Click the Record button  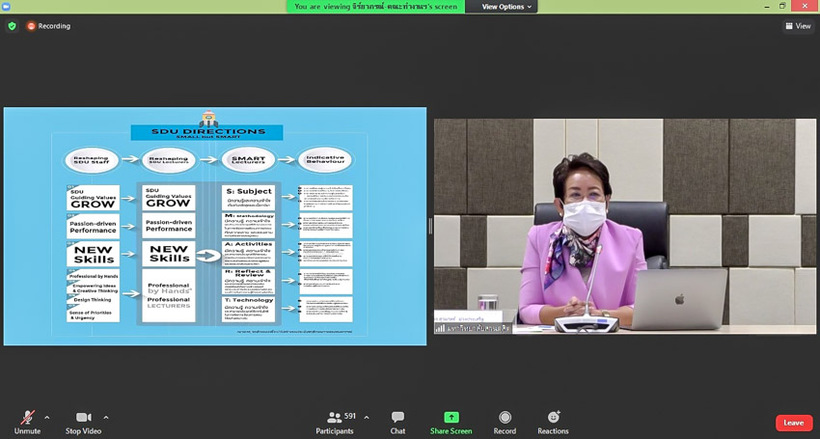(x=505, y=423)
